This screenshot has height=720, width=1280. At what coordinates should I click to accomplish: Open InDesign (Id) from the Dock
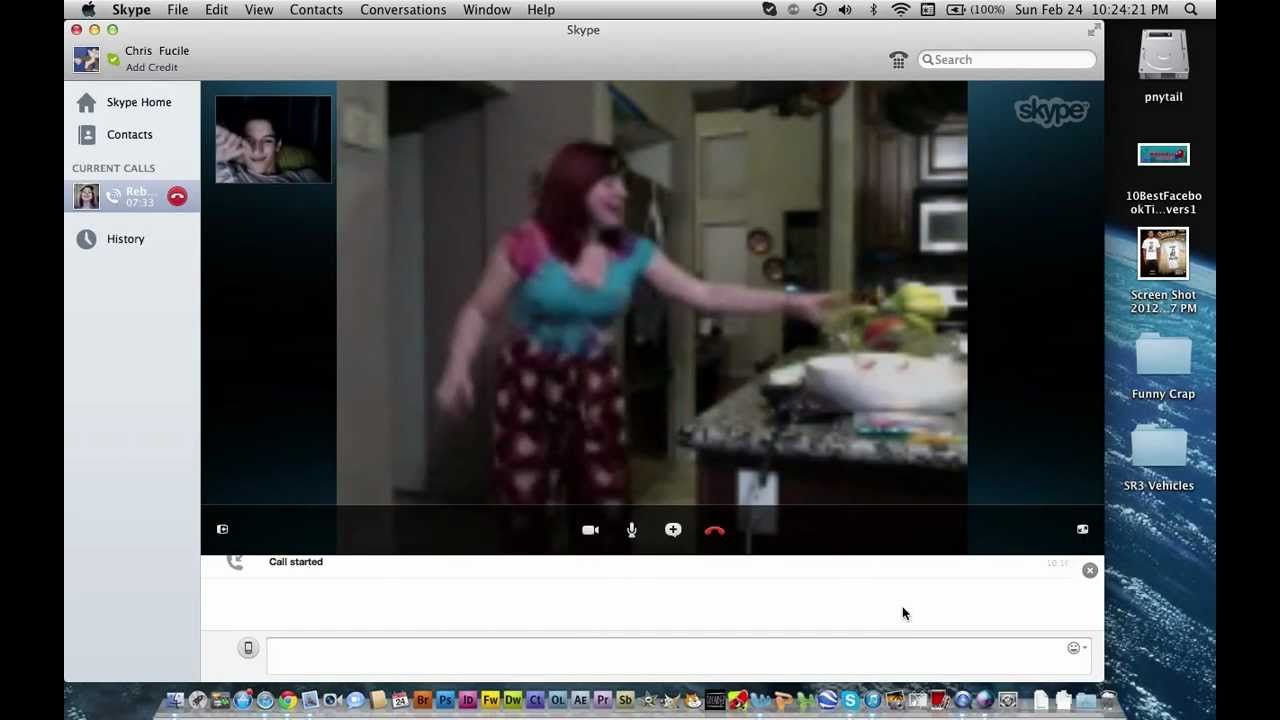click(467, 700)
